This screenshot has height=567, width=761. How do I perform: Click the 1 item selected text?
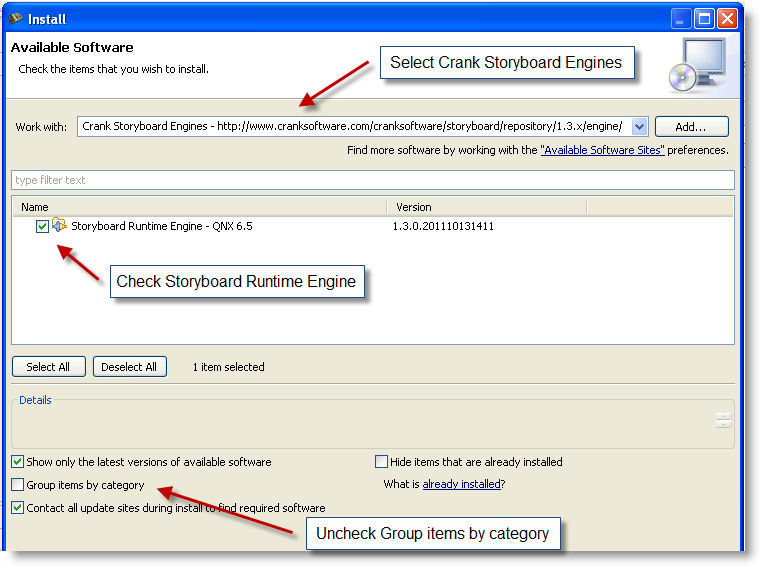coord(228,367)
